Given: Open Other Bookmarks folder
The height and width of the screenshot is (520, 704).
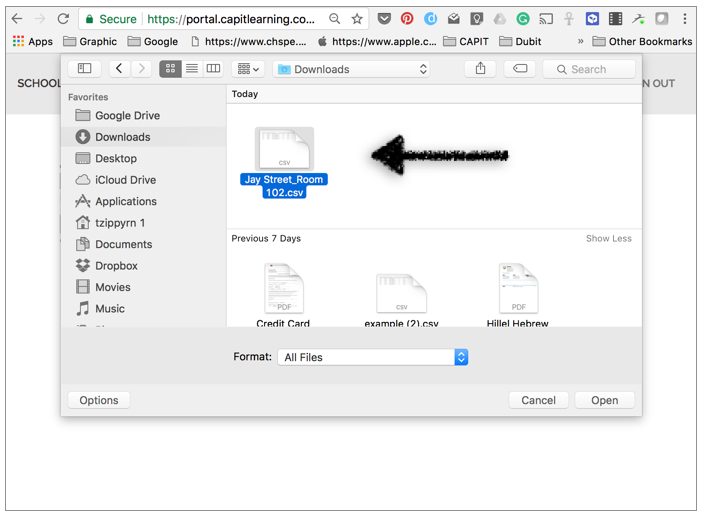Looking at the screenshot, I should 642,42.
